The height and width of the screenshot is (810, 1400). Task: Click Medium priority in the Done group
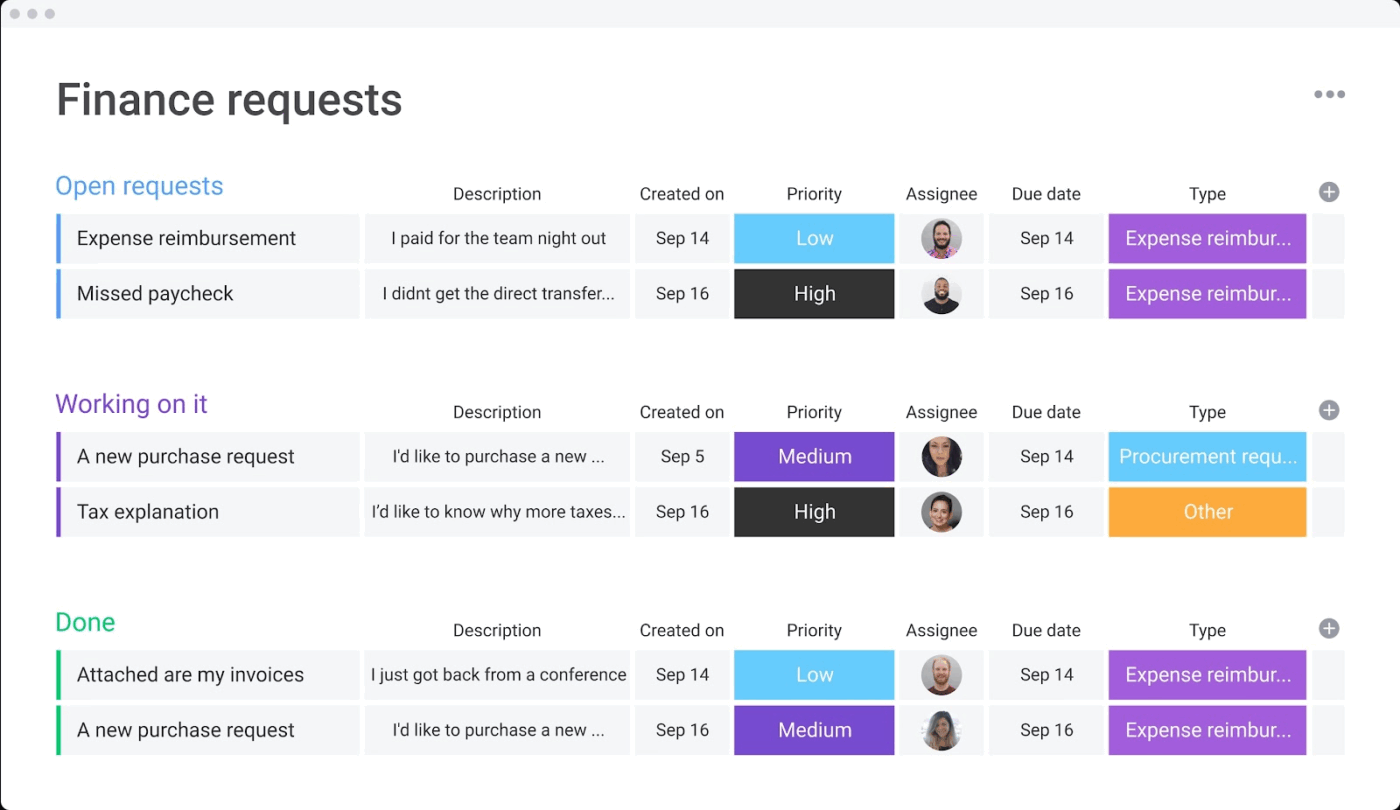point(814,730)
